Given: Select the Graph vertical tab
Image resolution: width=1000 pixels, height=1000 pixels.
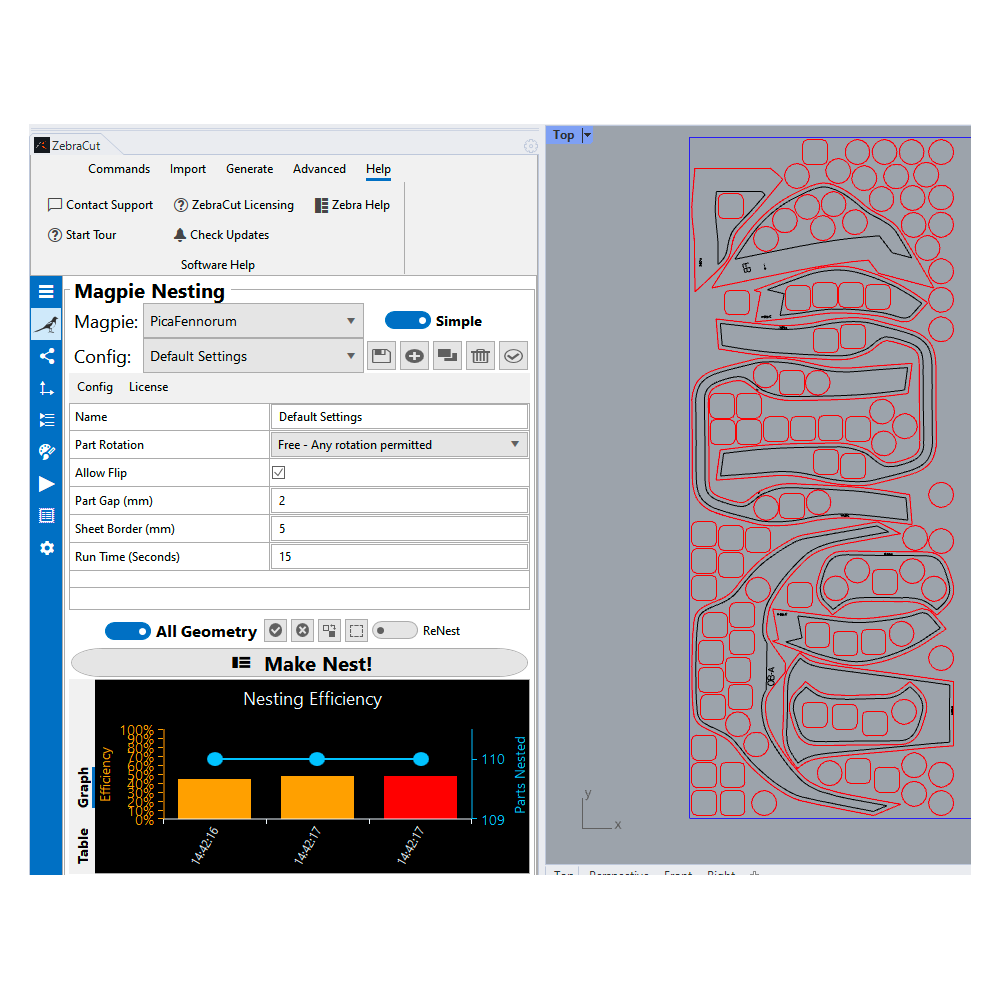Looking at the screenshot, I should (x=83, y=787).
